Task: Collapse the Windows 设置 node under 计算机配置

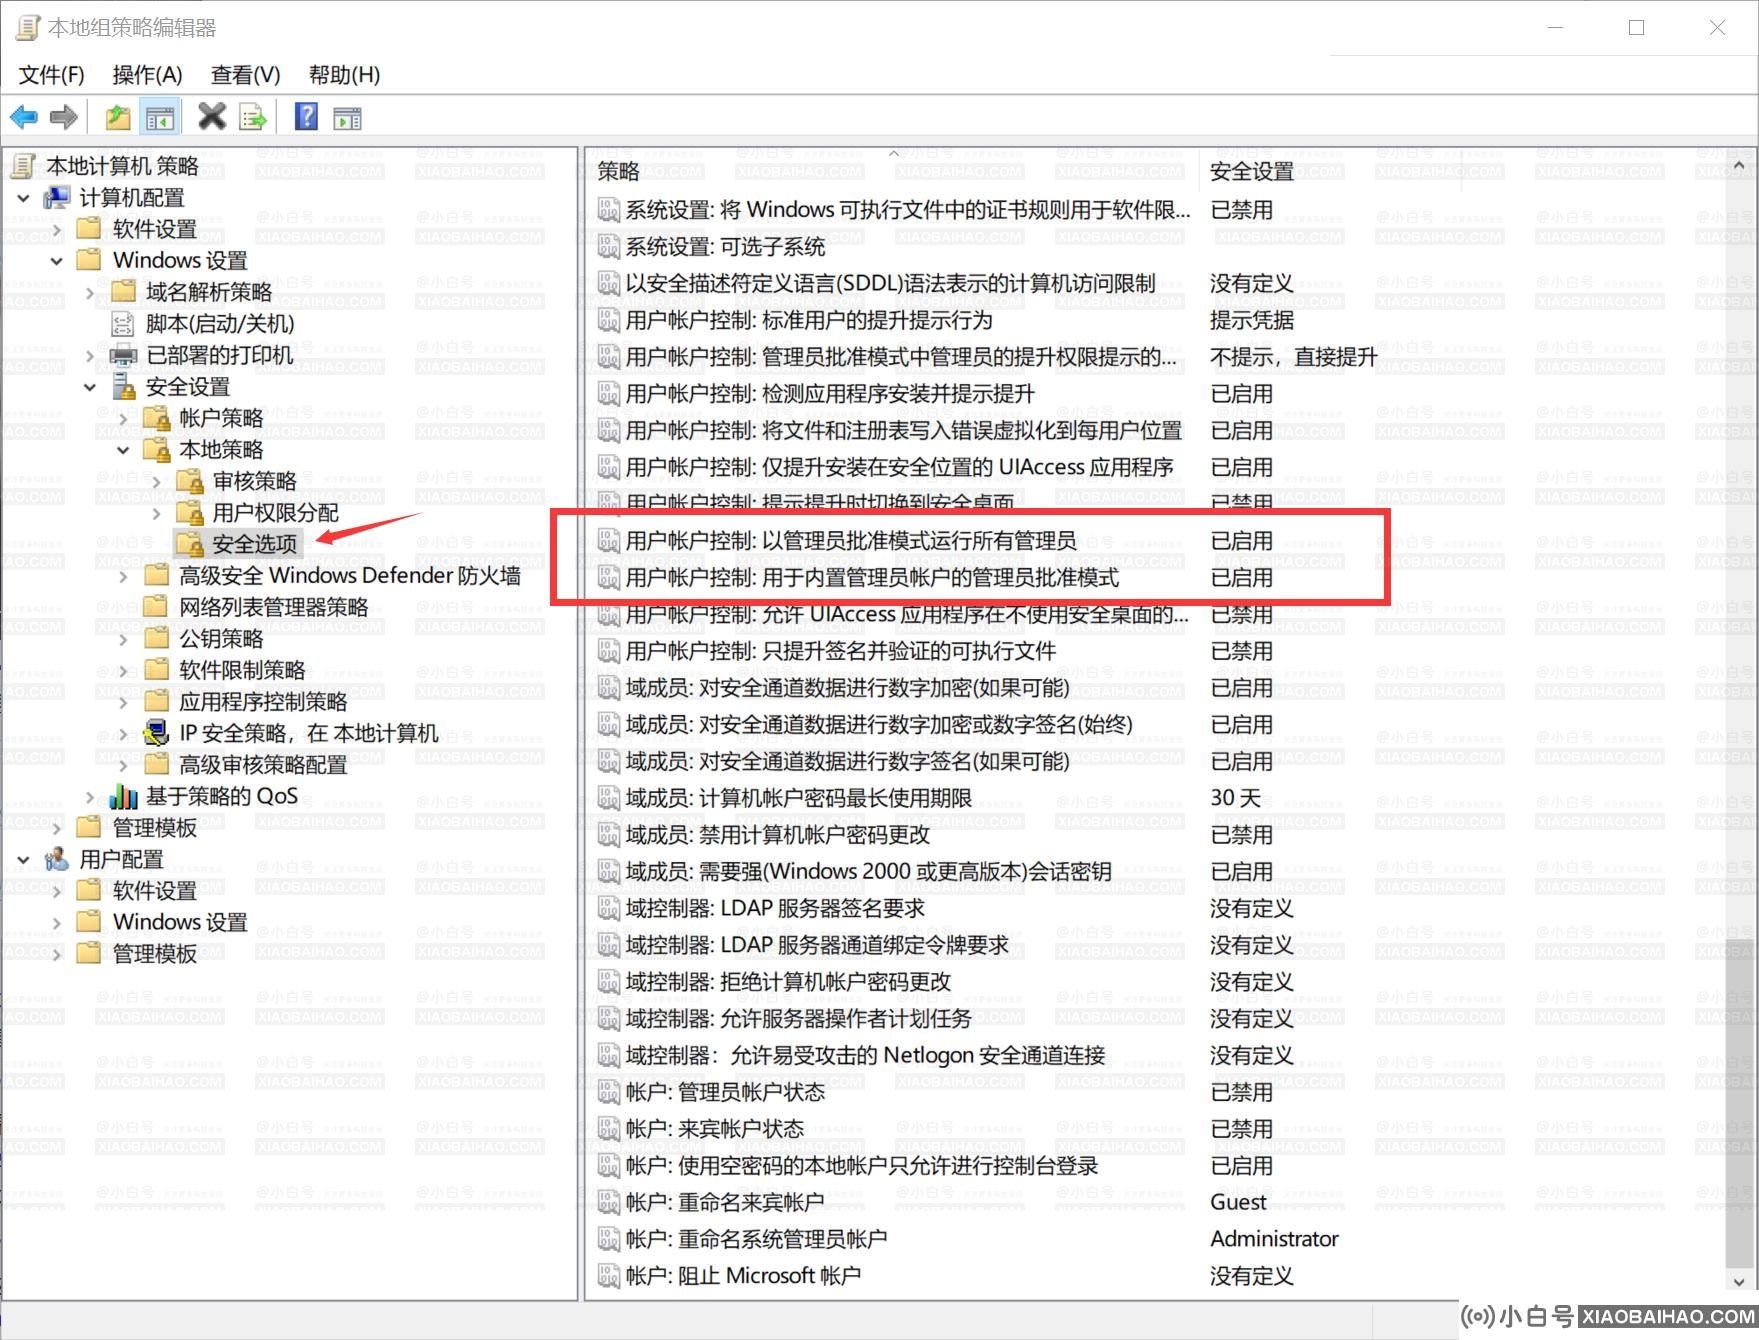Action: click(x=57, y=261)
